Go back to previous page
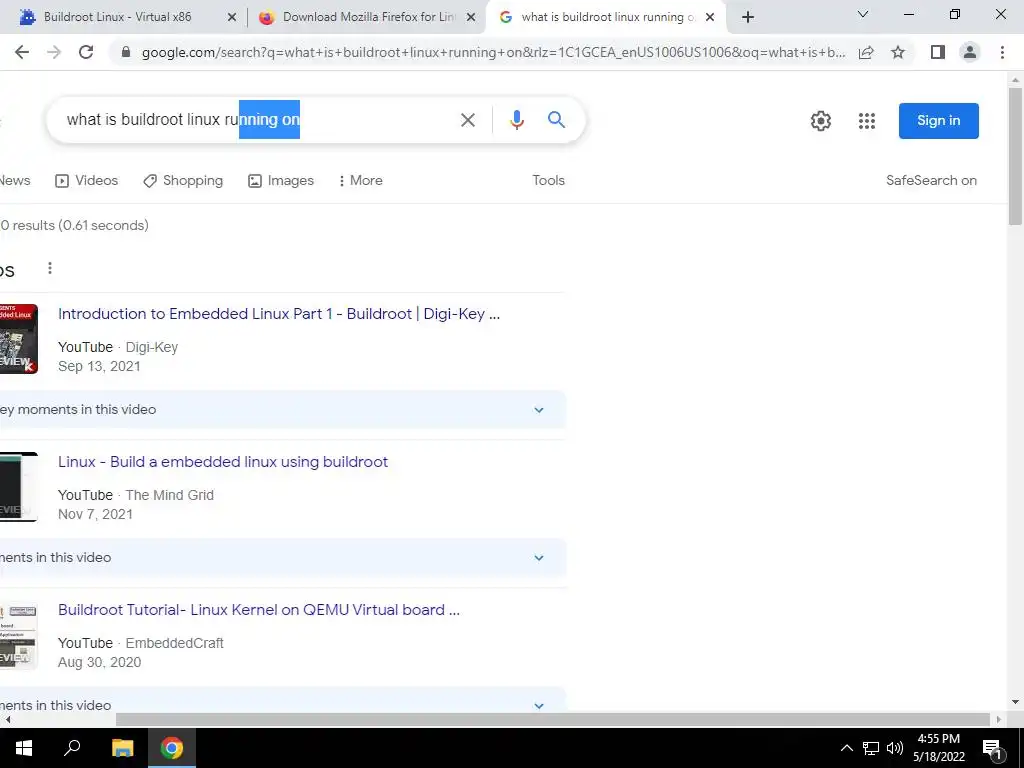The width and height of the screenshot is (1024, 768). (x=22, y=52)
